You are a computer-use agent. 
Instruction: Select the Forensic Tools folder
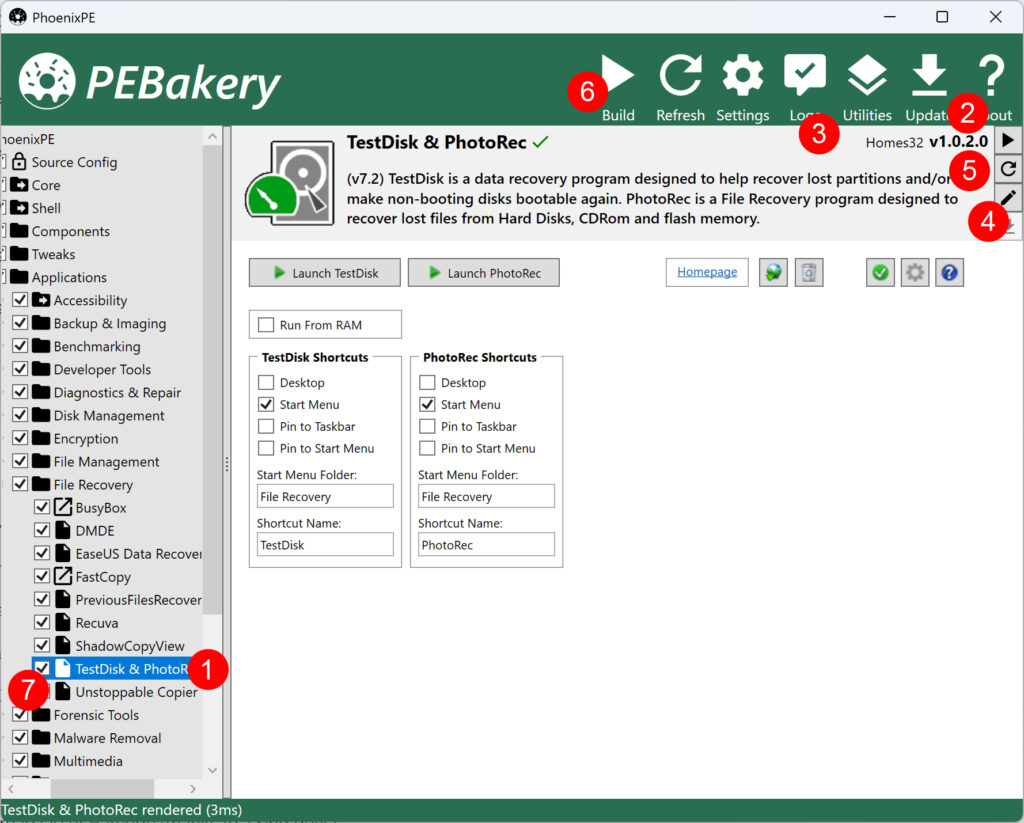click(x=96, y=715)
